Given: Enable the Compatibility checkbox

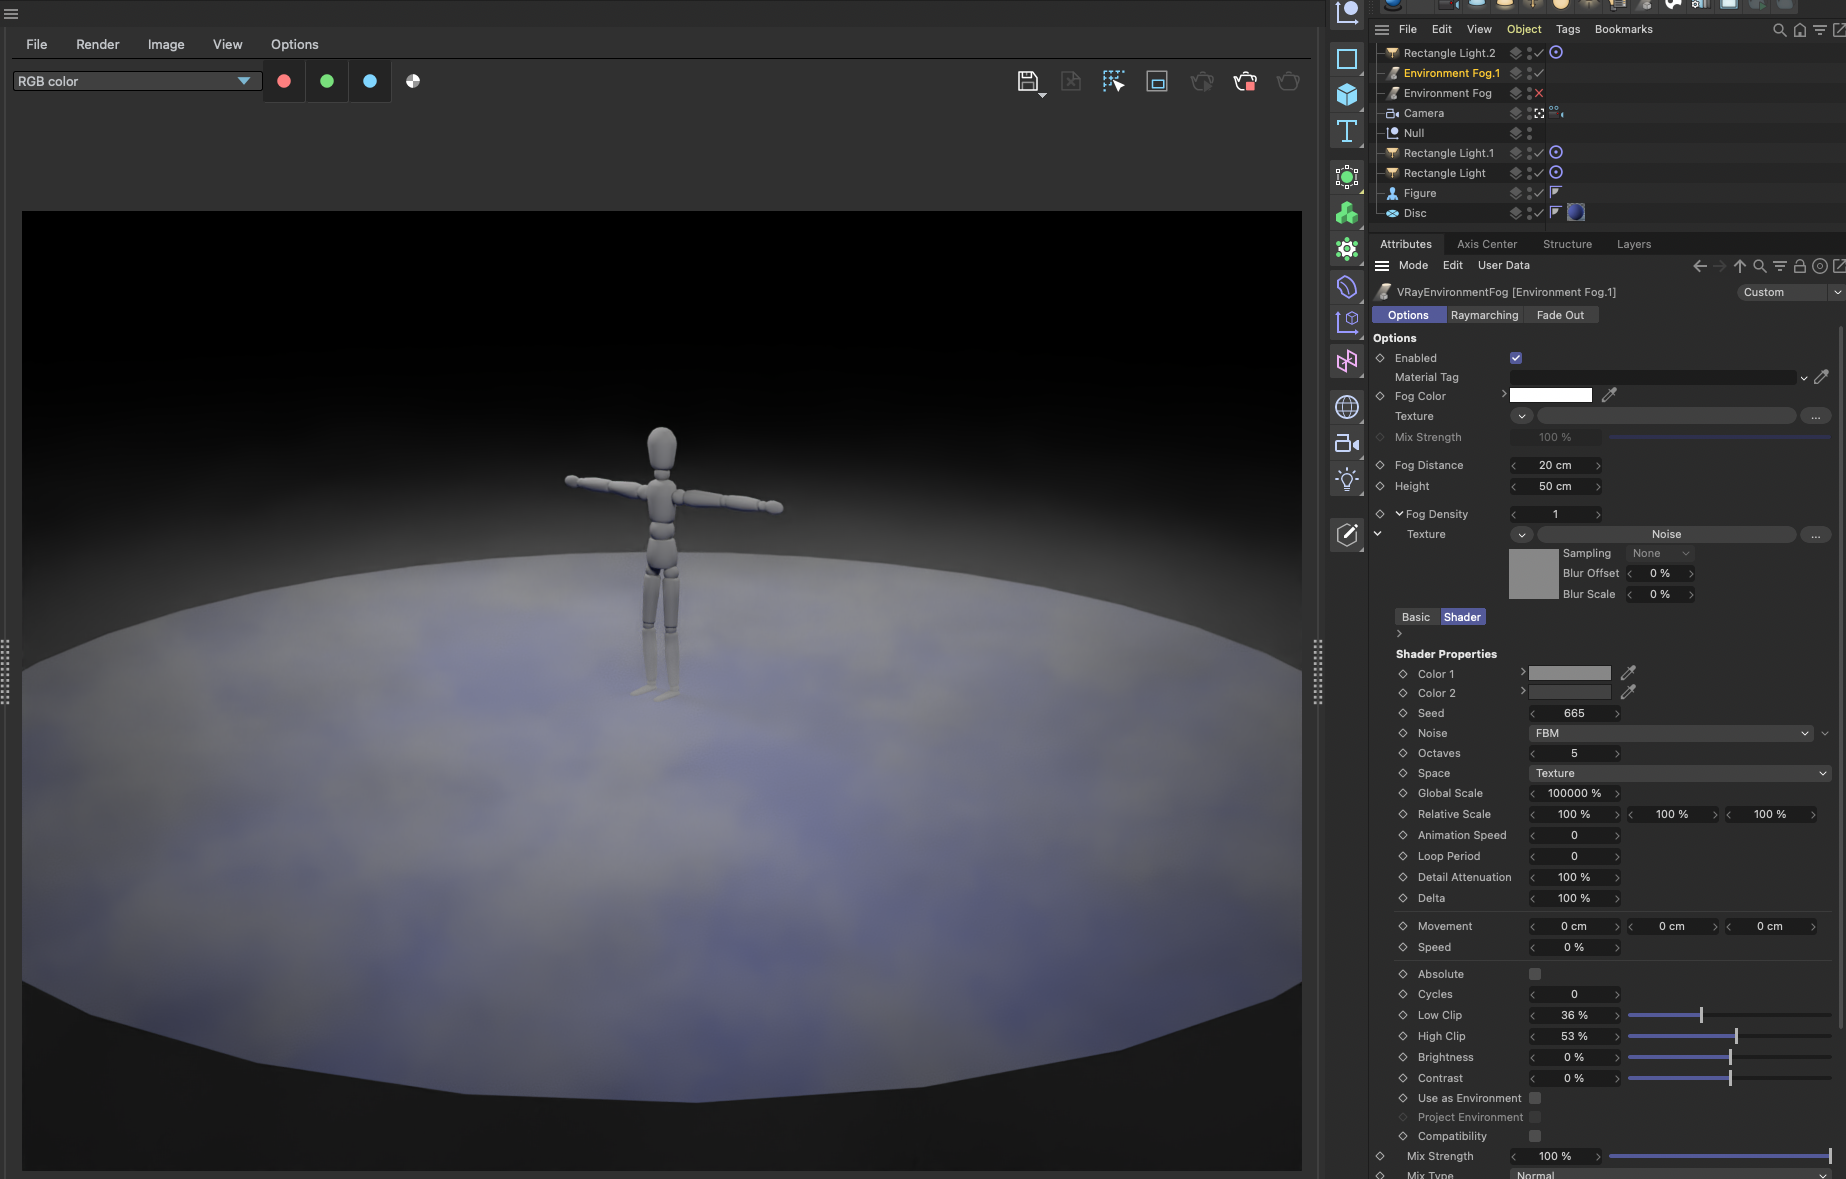Looking at the screenshot, I should [1535, 1136].
